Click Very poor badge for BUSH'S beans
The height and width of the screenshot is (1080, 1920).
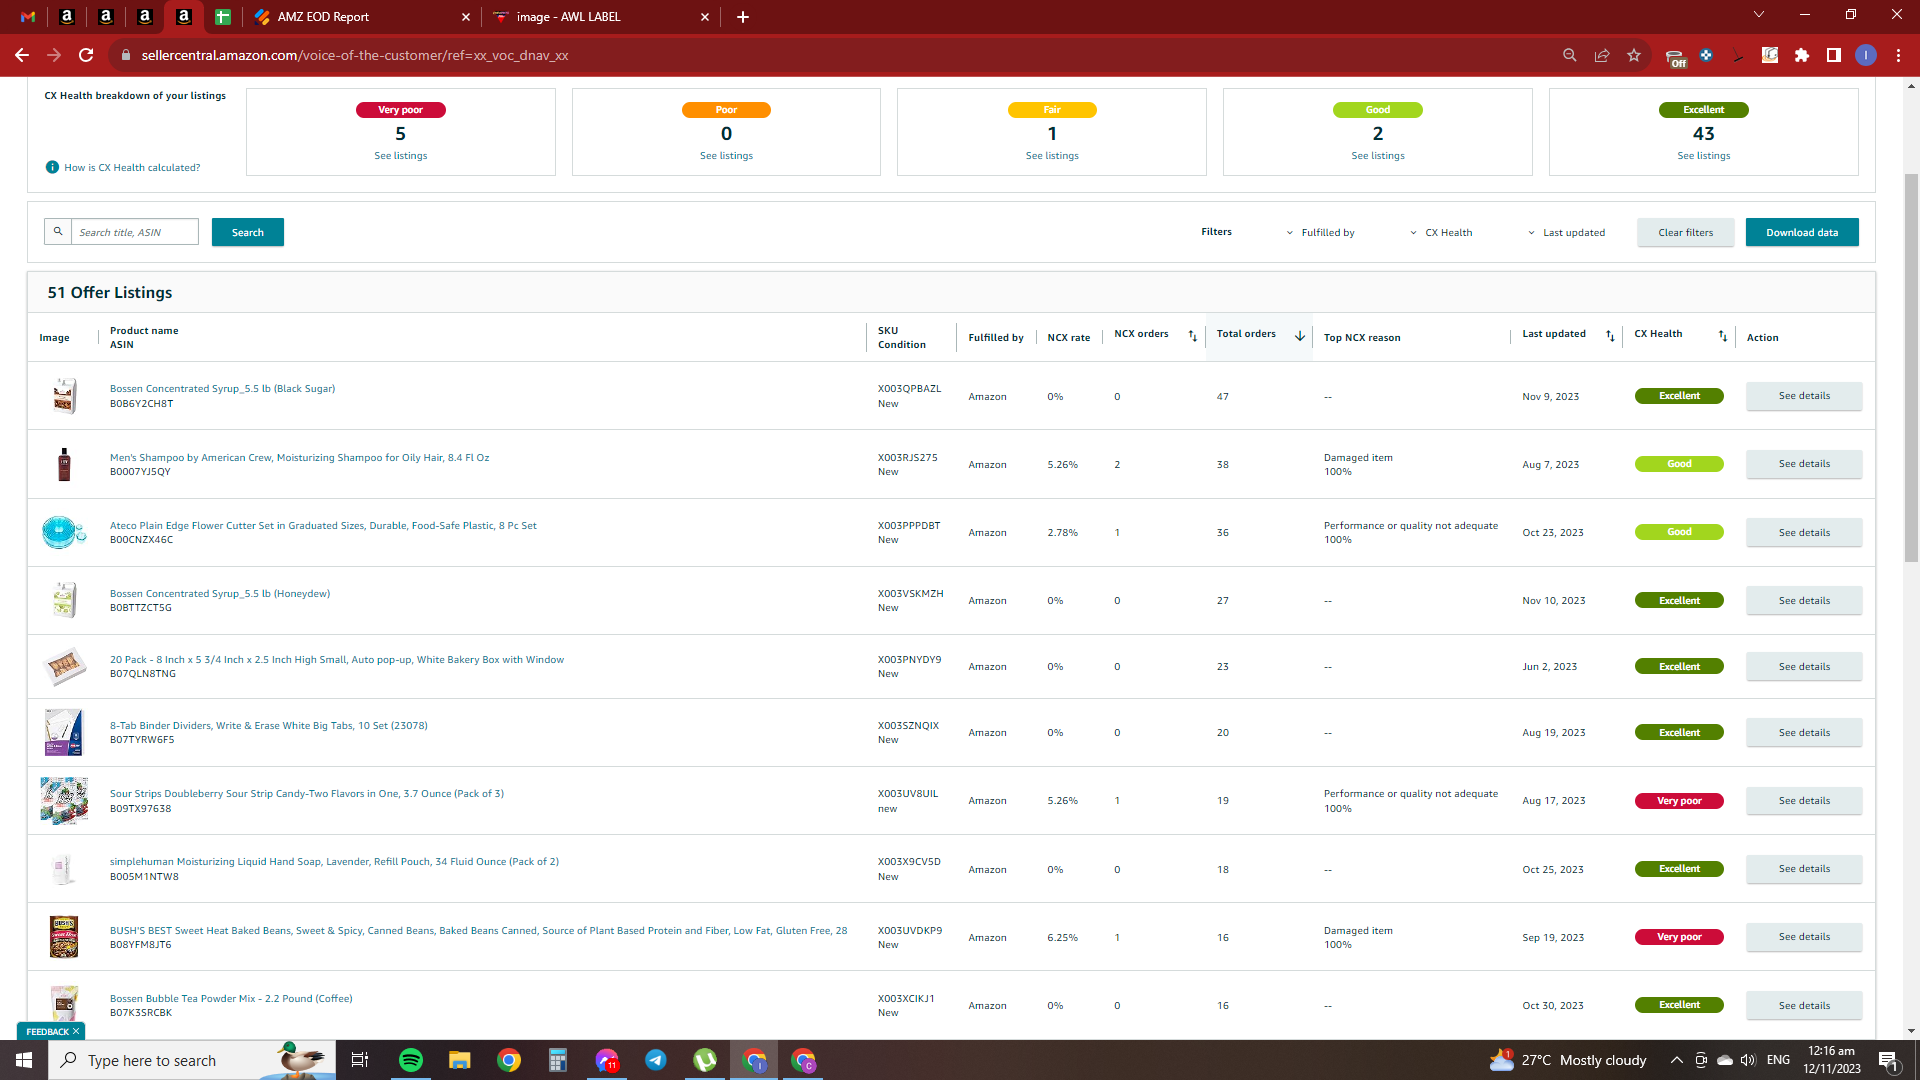(x=1679, y=937)
